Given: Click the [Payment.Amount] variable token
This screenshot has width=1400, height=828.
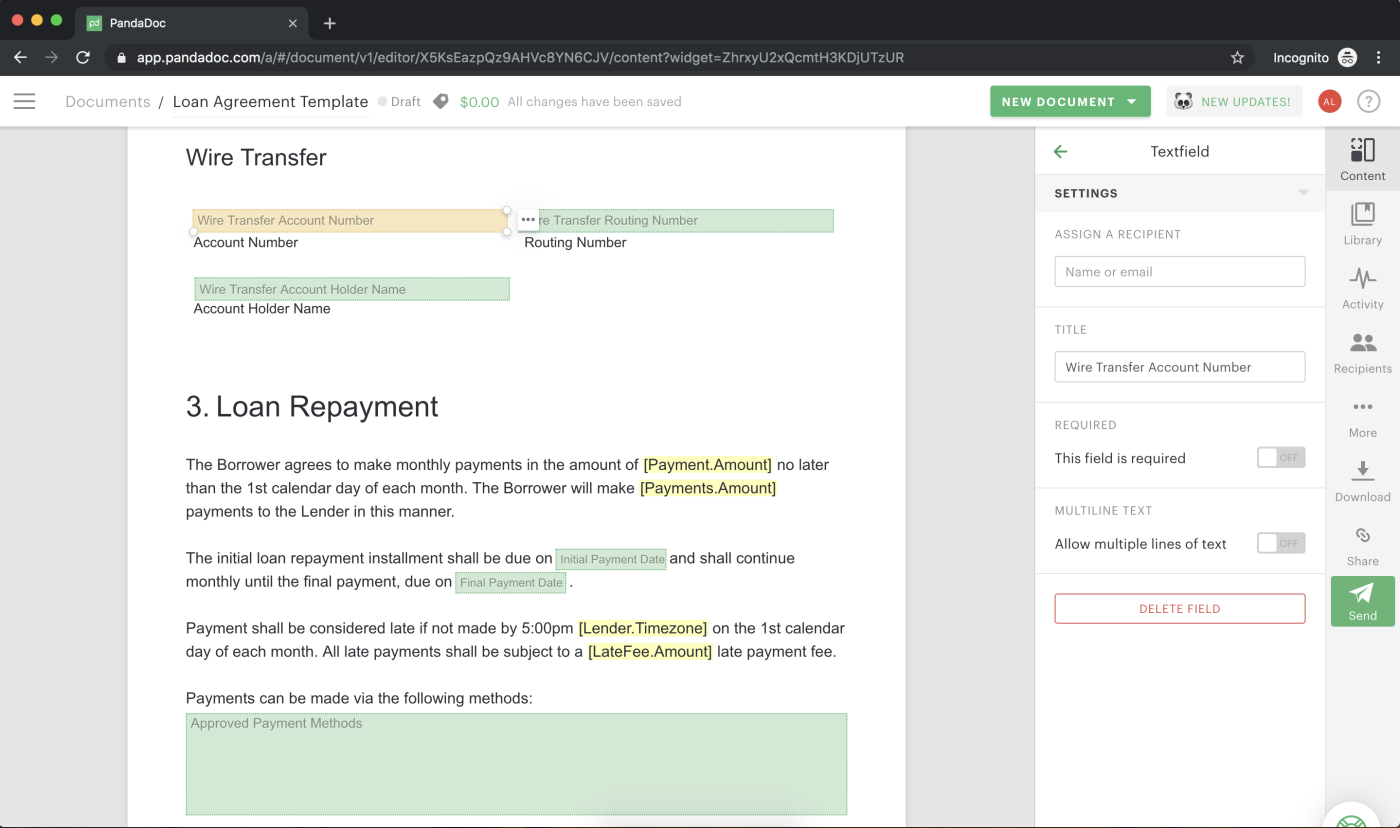Looking at the screenshot, I should (x=707, y=464).
